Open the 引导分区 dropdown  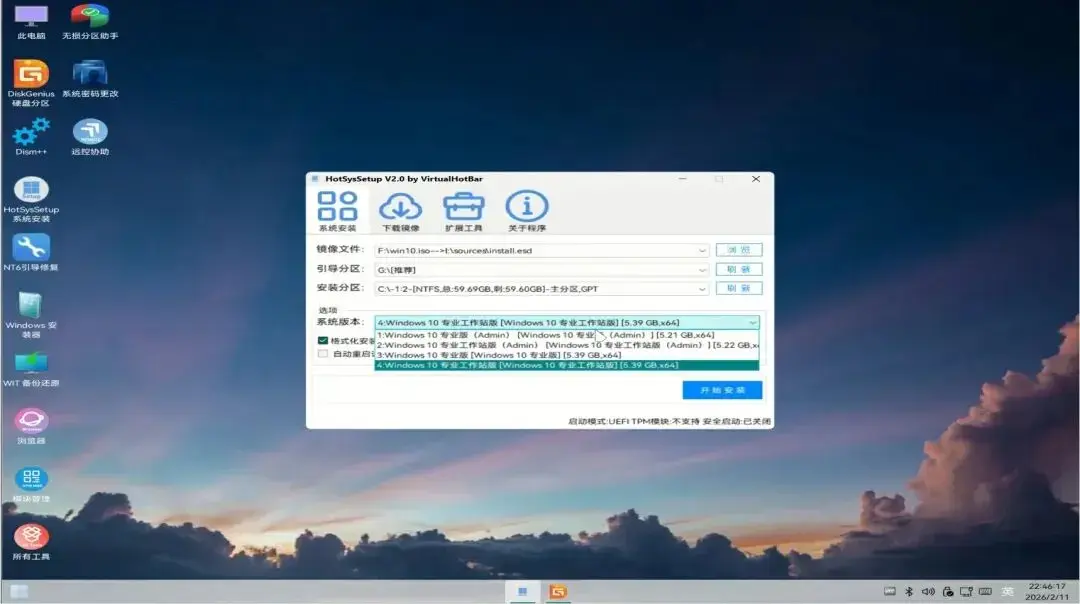point(703,270)
